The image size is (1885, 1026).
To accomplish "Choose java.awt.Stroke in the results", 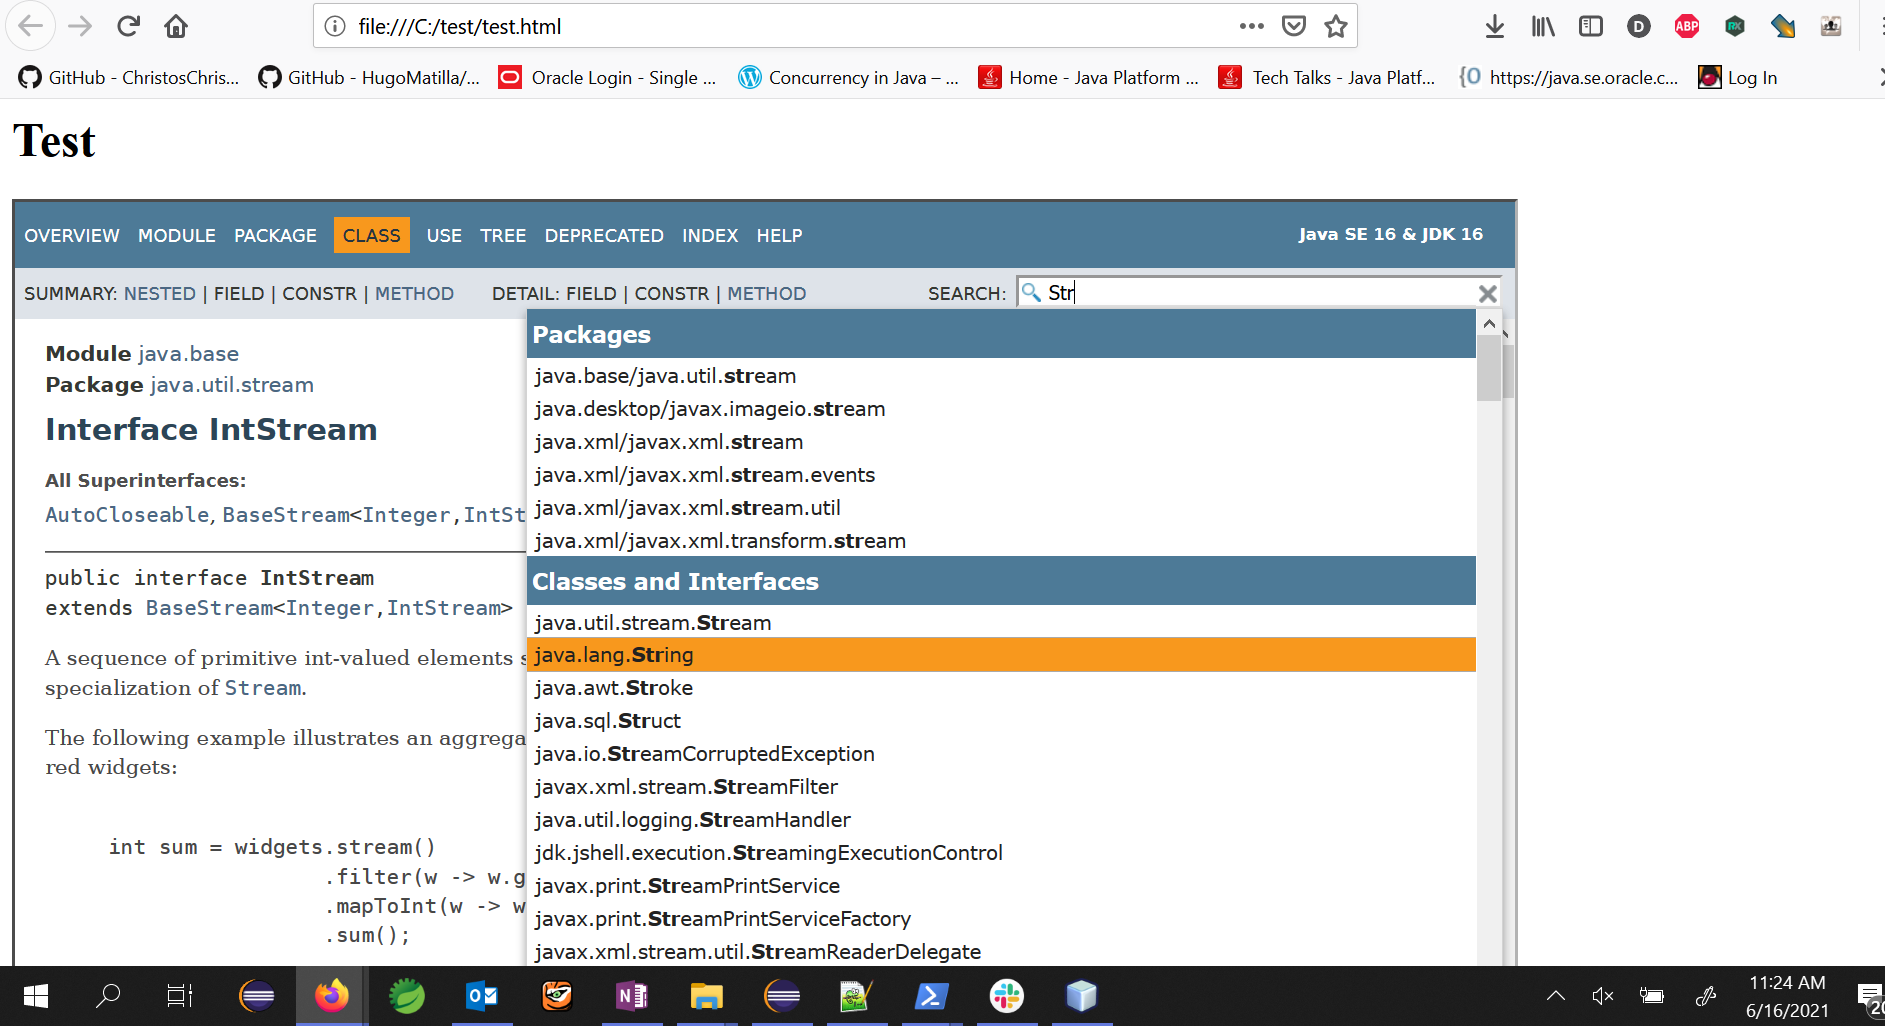I will click(x=613, y=688).
